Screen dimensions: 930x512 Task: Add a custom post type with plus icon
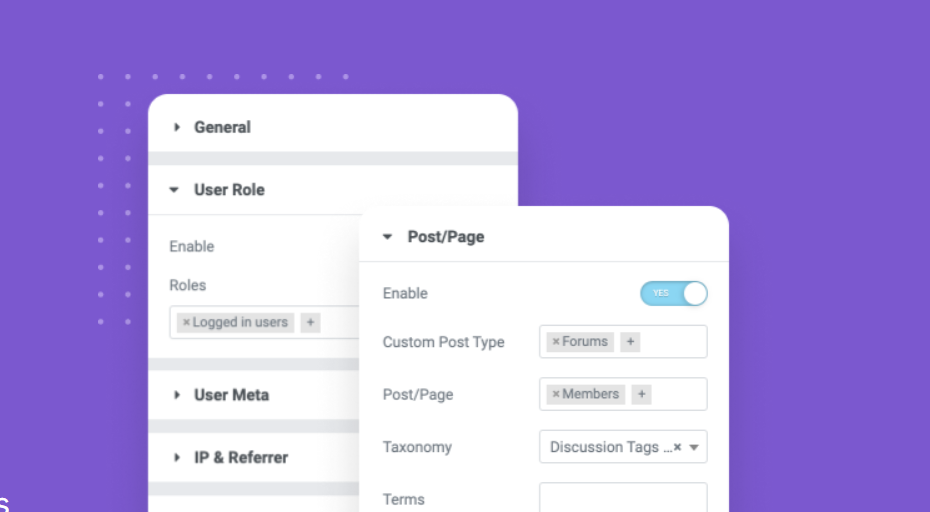(x=630, y=342)
